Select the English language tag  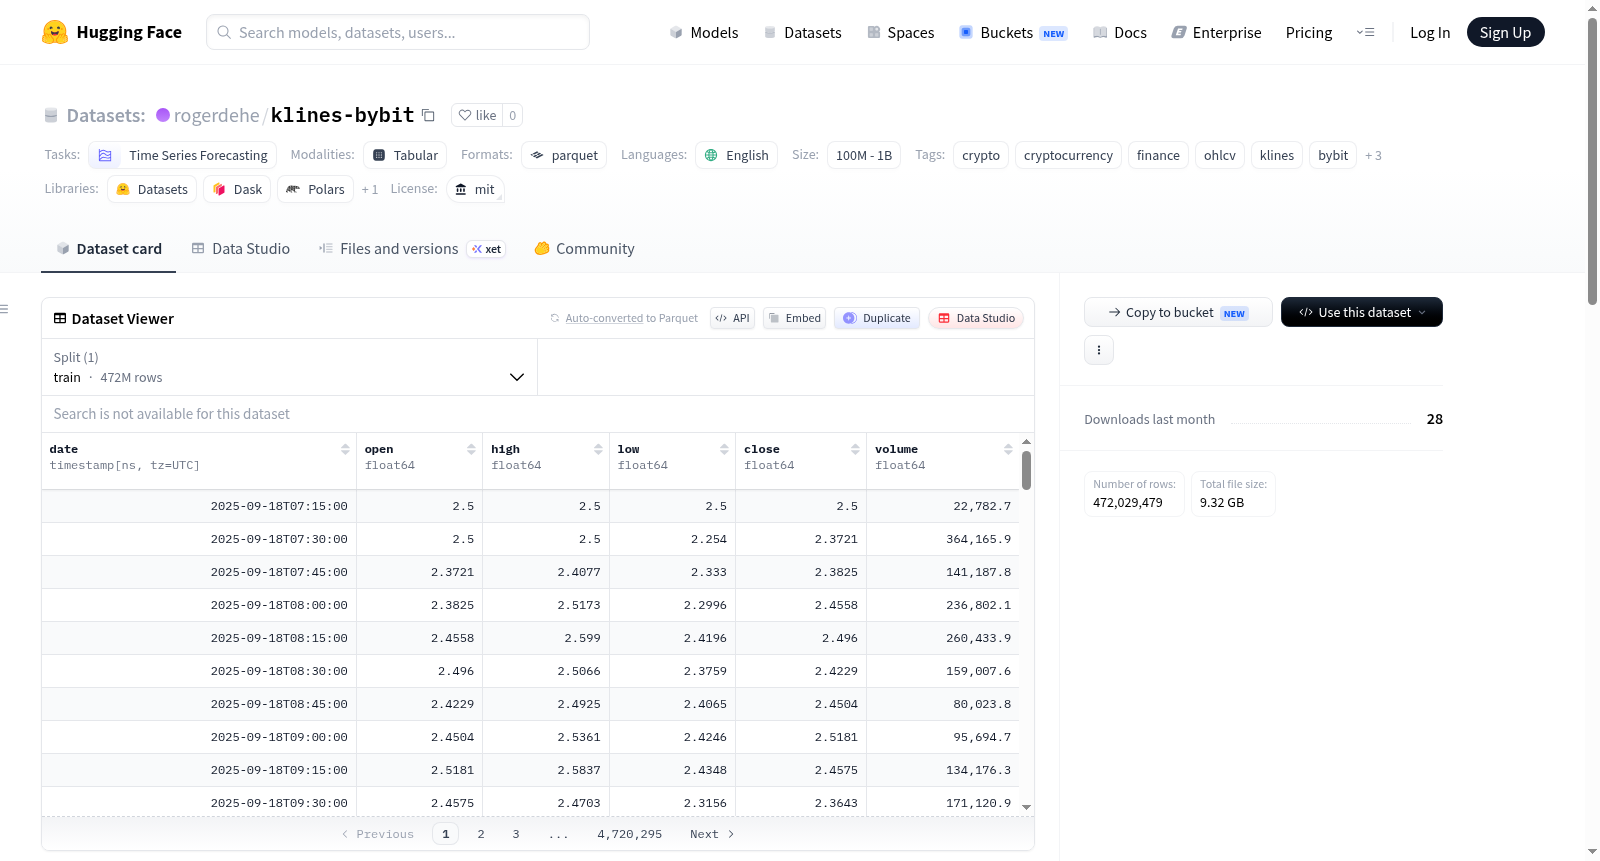[x=737, y=155]
